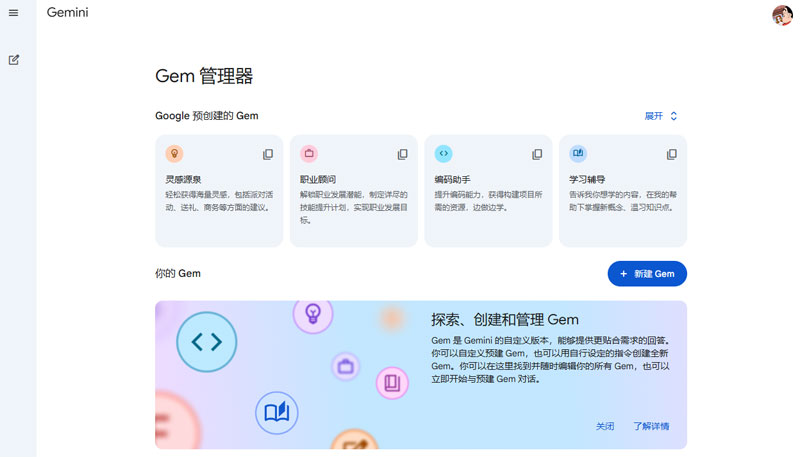The image size is (800, 457).
Task: Open the 编码助手 Gem card title
Action: tap(453, 180)
